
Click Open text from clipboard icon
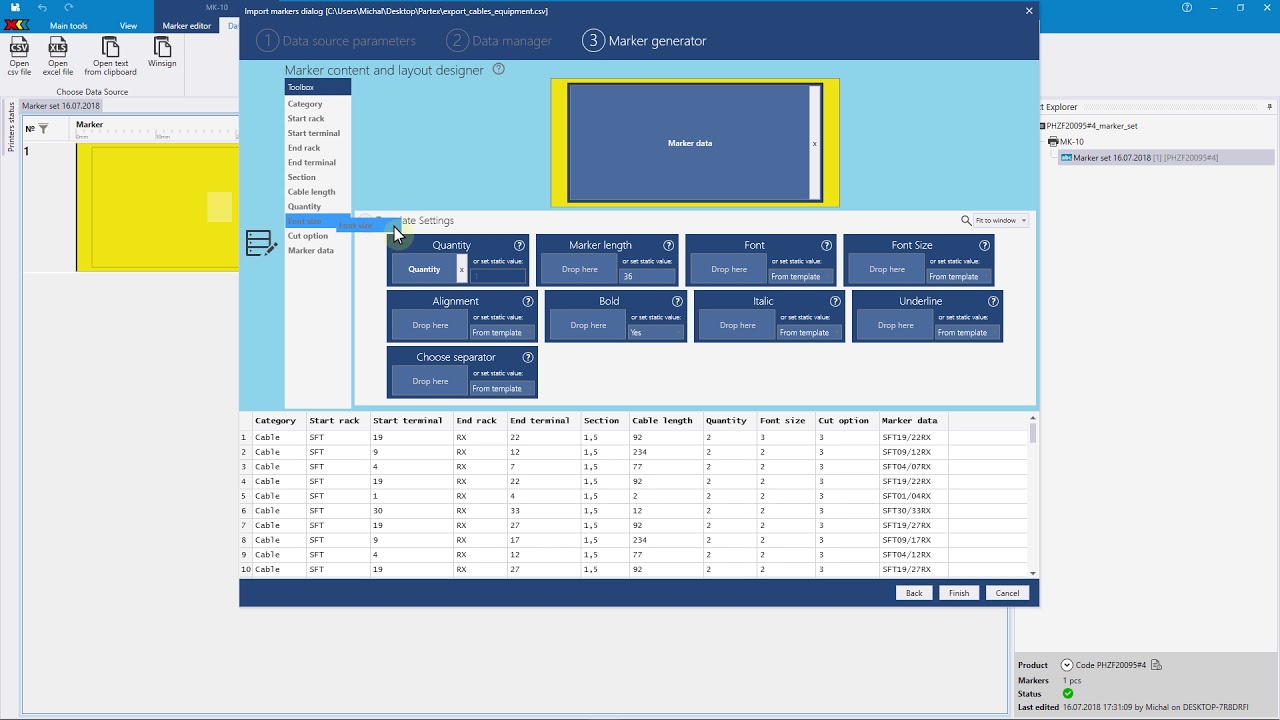click(110, 47)
